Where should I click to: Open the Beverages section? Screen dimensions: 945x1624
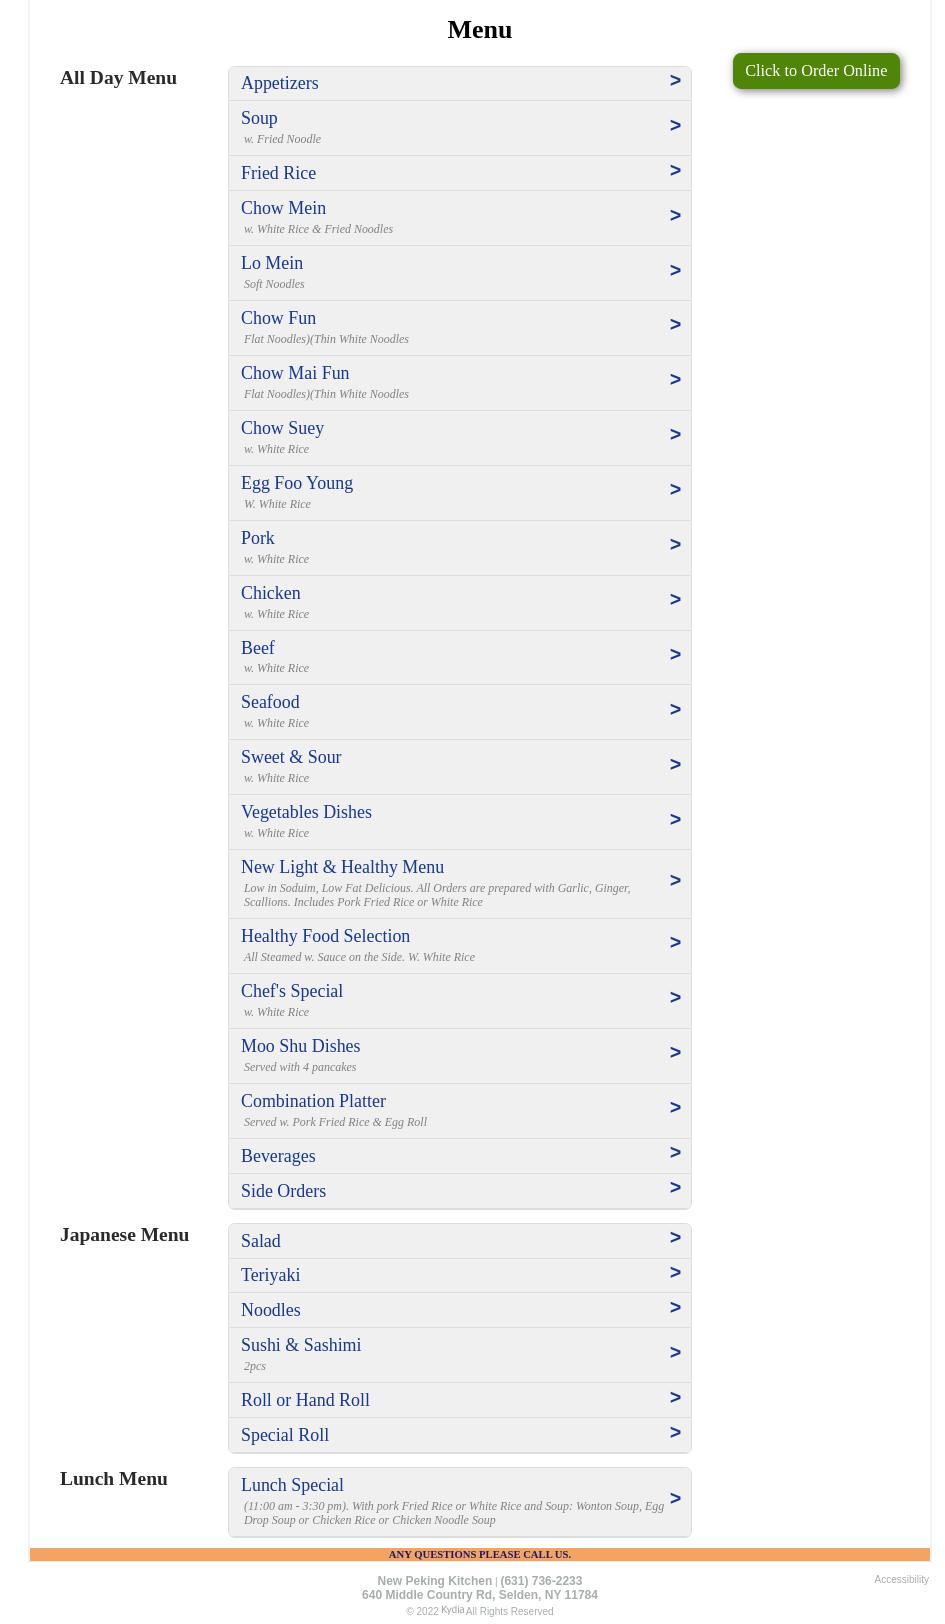coord(278,1156)
